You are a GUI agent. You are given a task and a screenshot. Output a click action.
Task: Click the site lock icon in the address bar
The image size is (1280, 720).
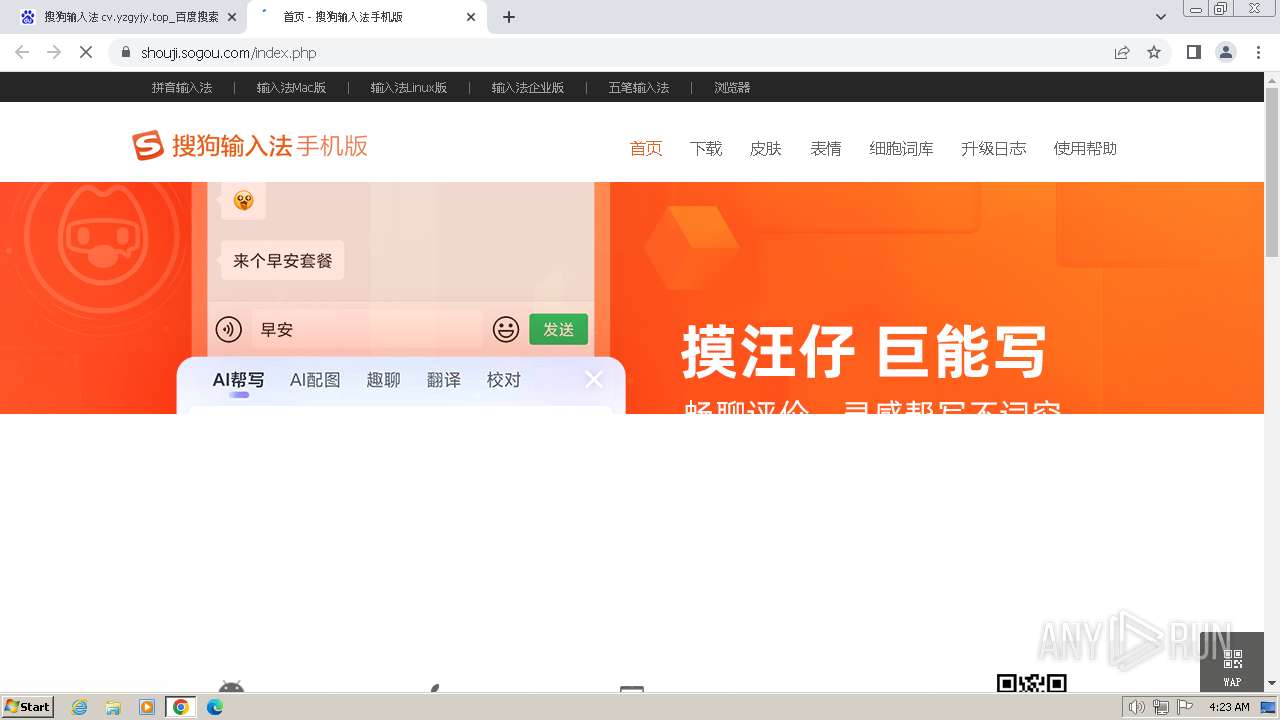coord(126,53)
